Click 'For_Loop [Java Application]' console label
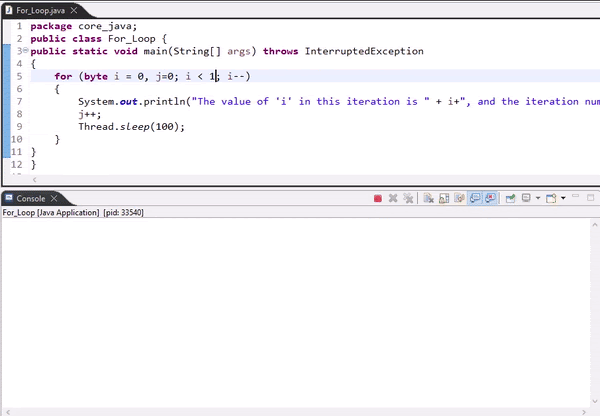600x416 pixels. coord(51,212)
